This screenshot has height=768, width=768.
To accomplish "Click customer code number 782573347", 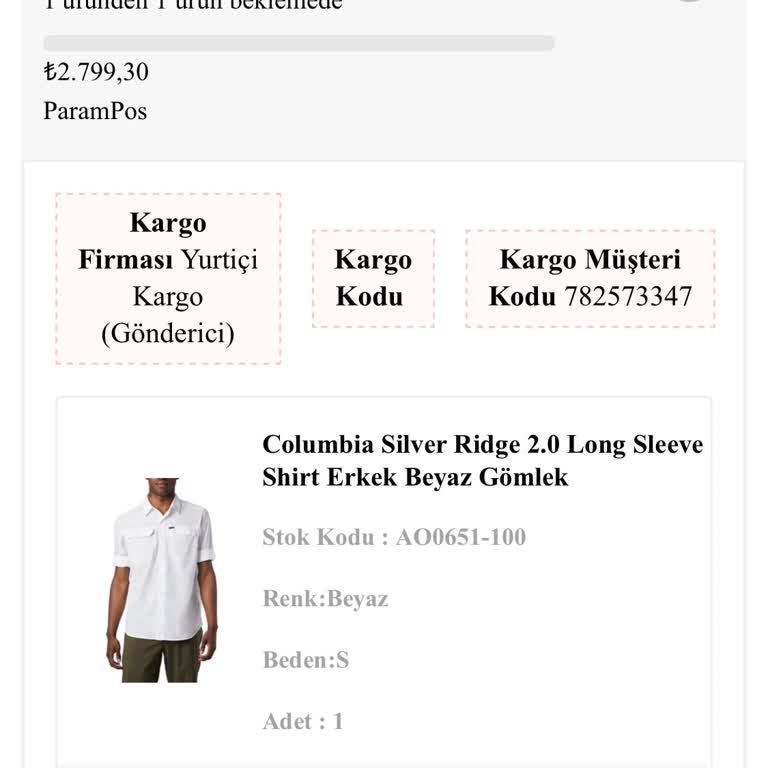I will point(628,296).
